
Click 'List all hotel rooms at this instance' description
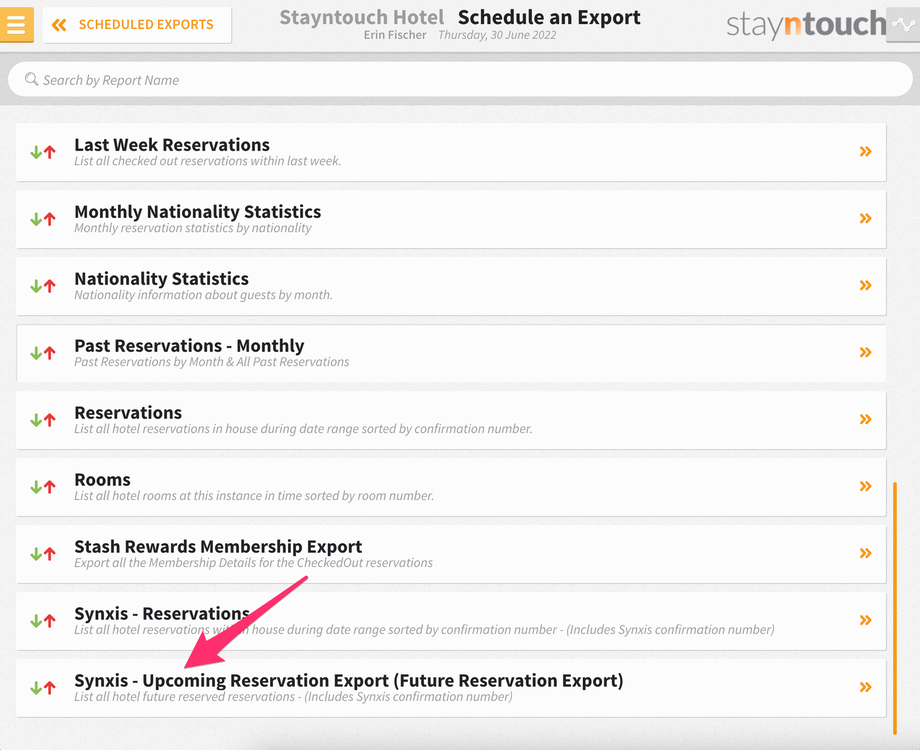pyautogui.click(x=254, y=495)
